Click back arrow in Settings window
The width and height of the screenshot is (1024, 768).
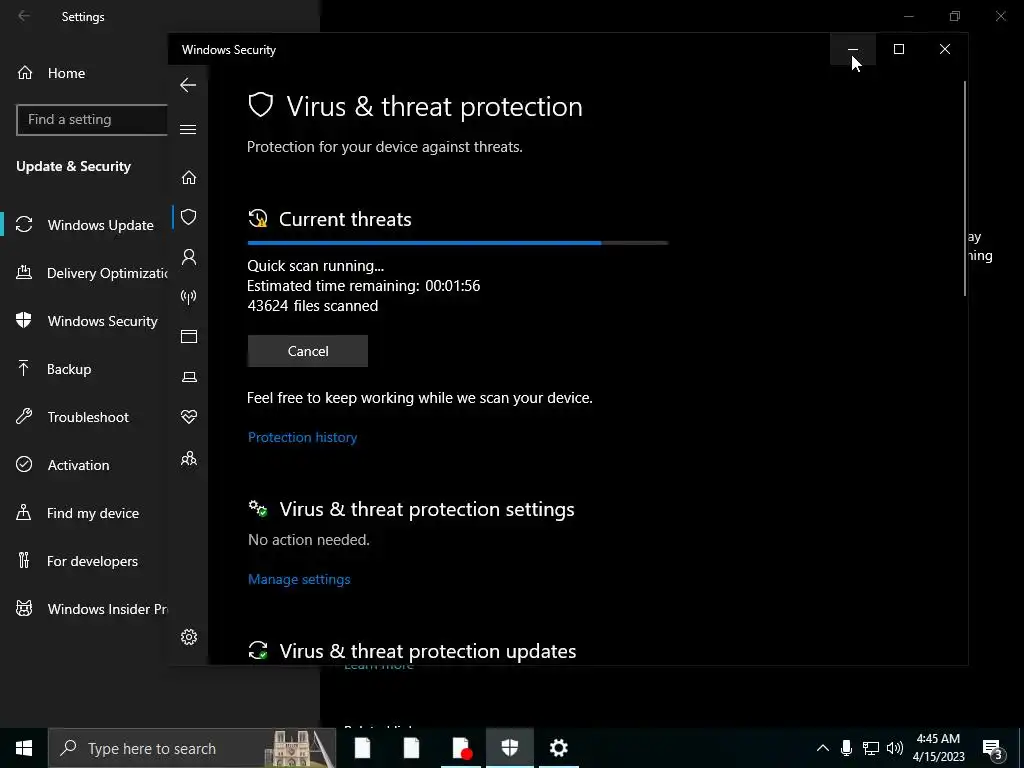click(x=24, y=16)
